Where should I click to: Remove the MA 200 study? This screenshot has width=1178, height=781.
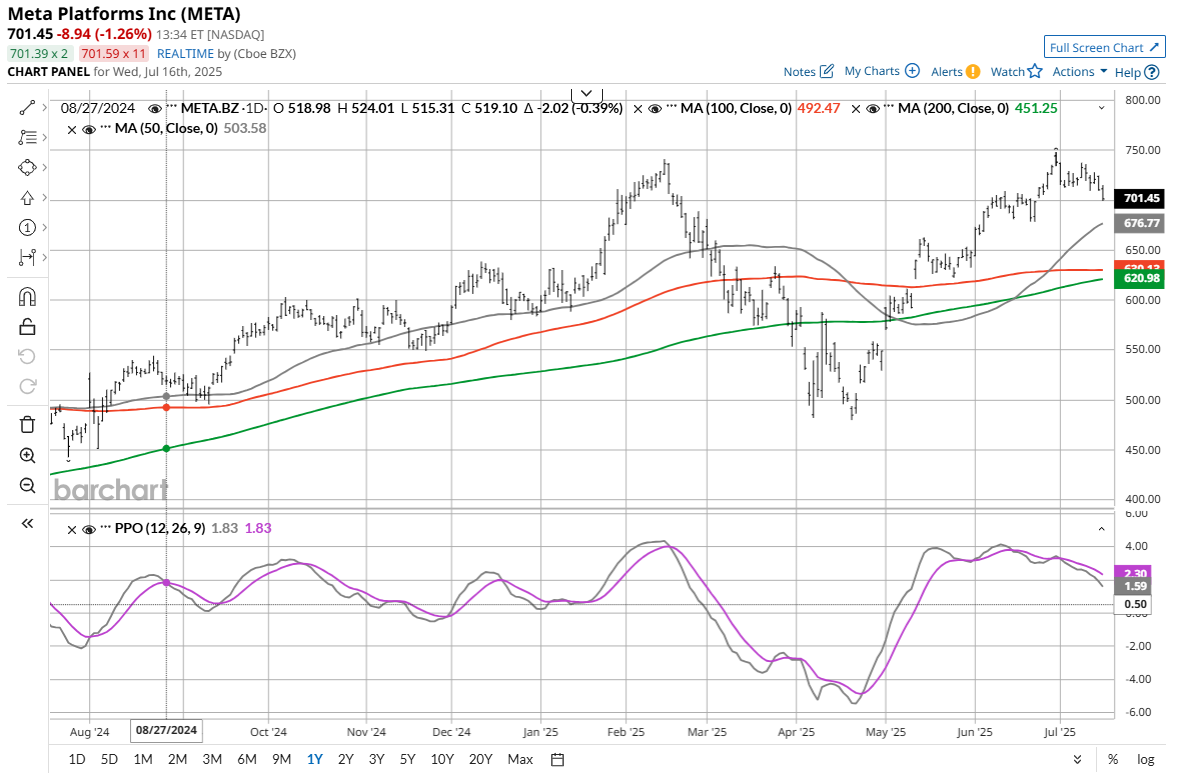856,109
